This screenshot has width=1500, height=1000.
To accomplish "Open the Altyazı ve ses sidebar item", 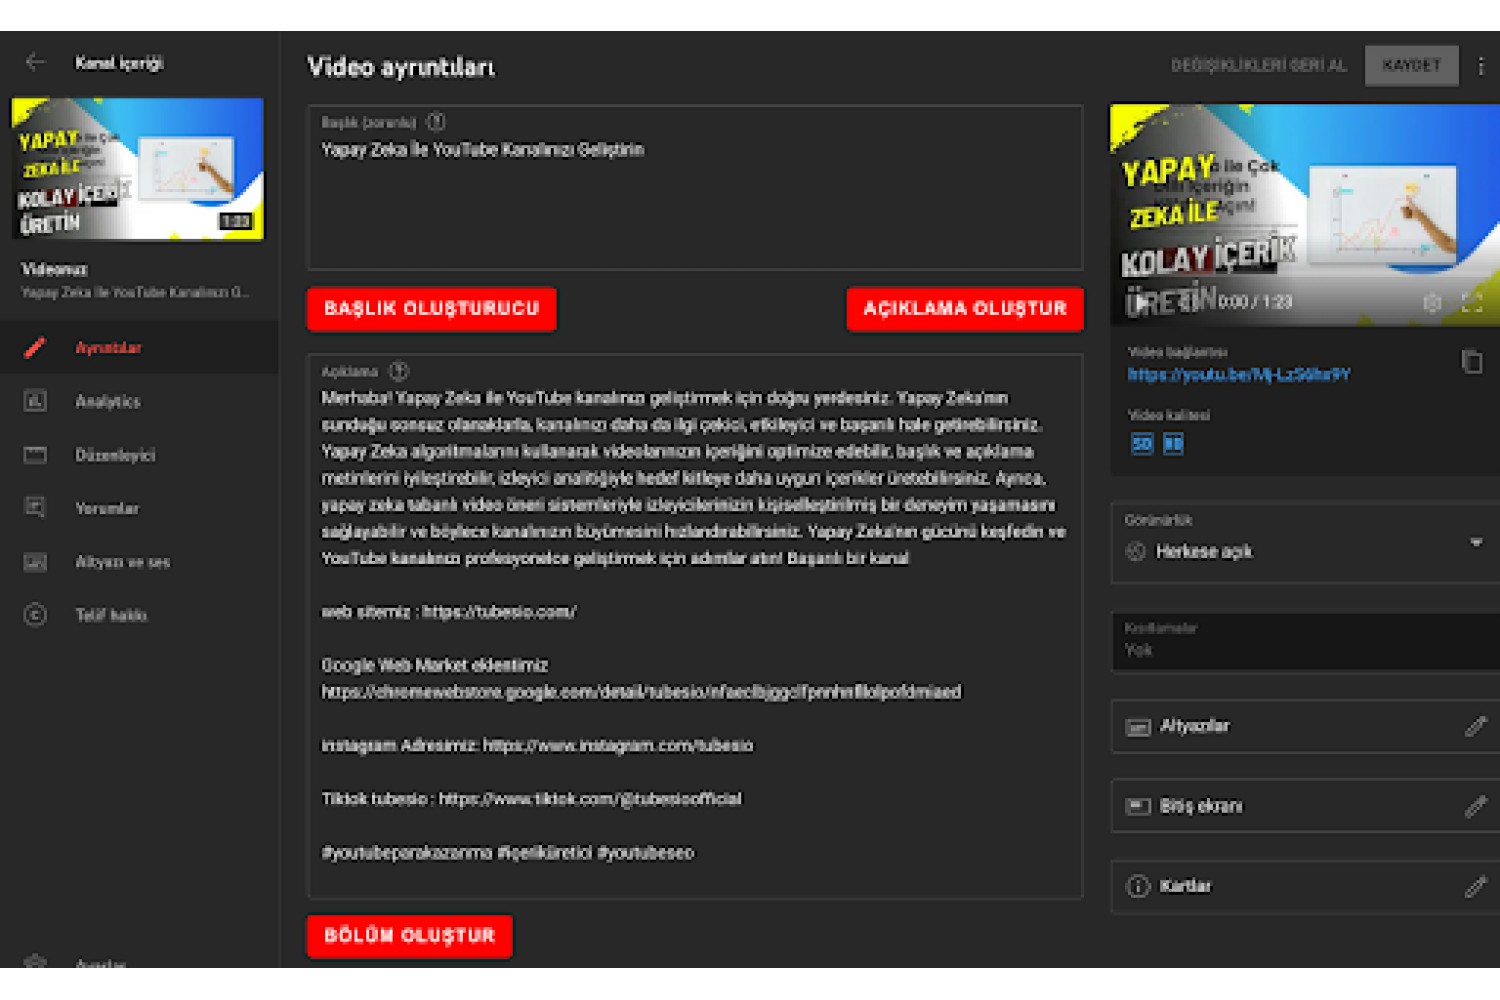I will click(x=139, y=562).
